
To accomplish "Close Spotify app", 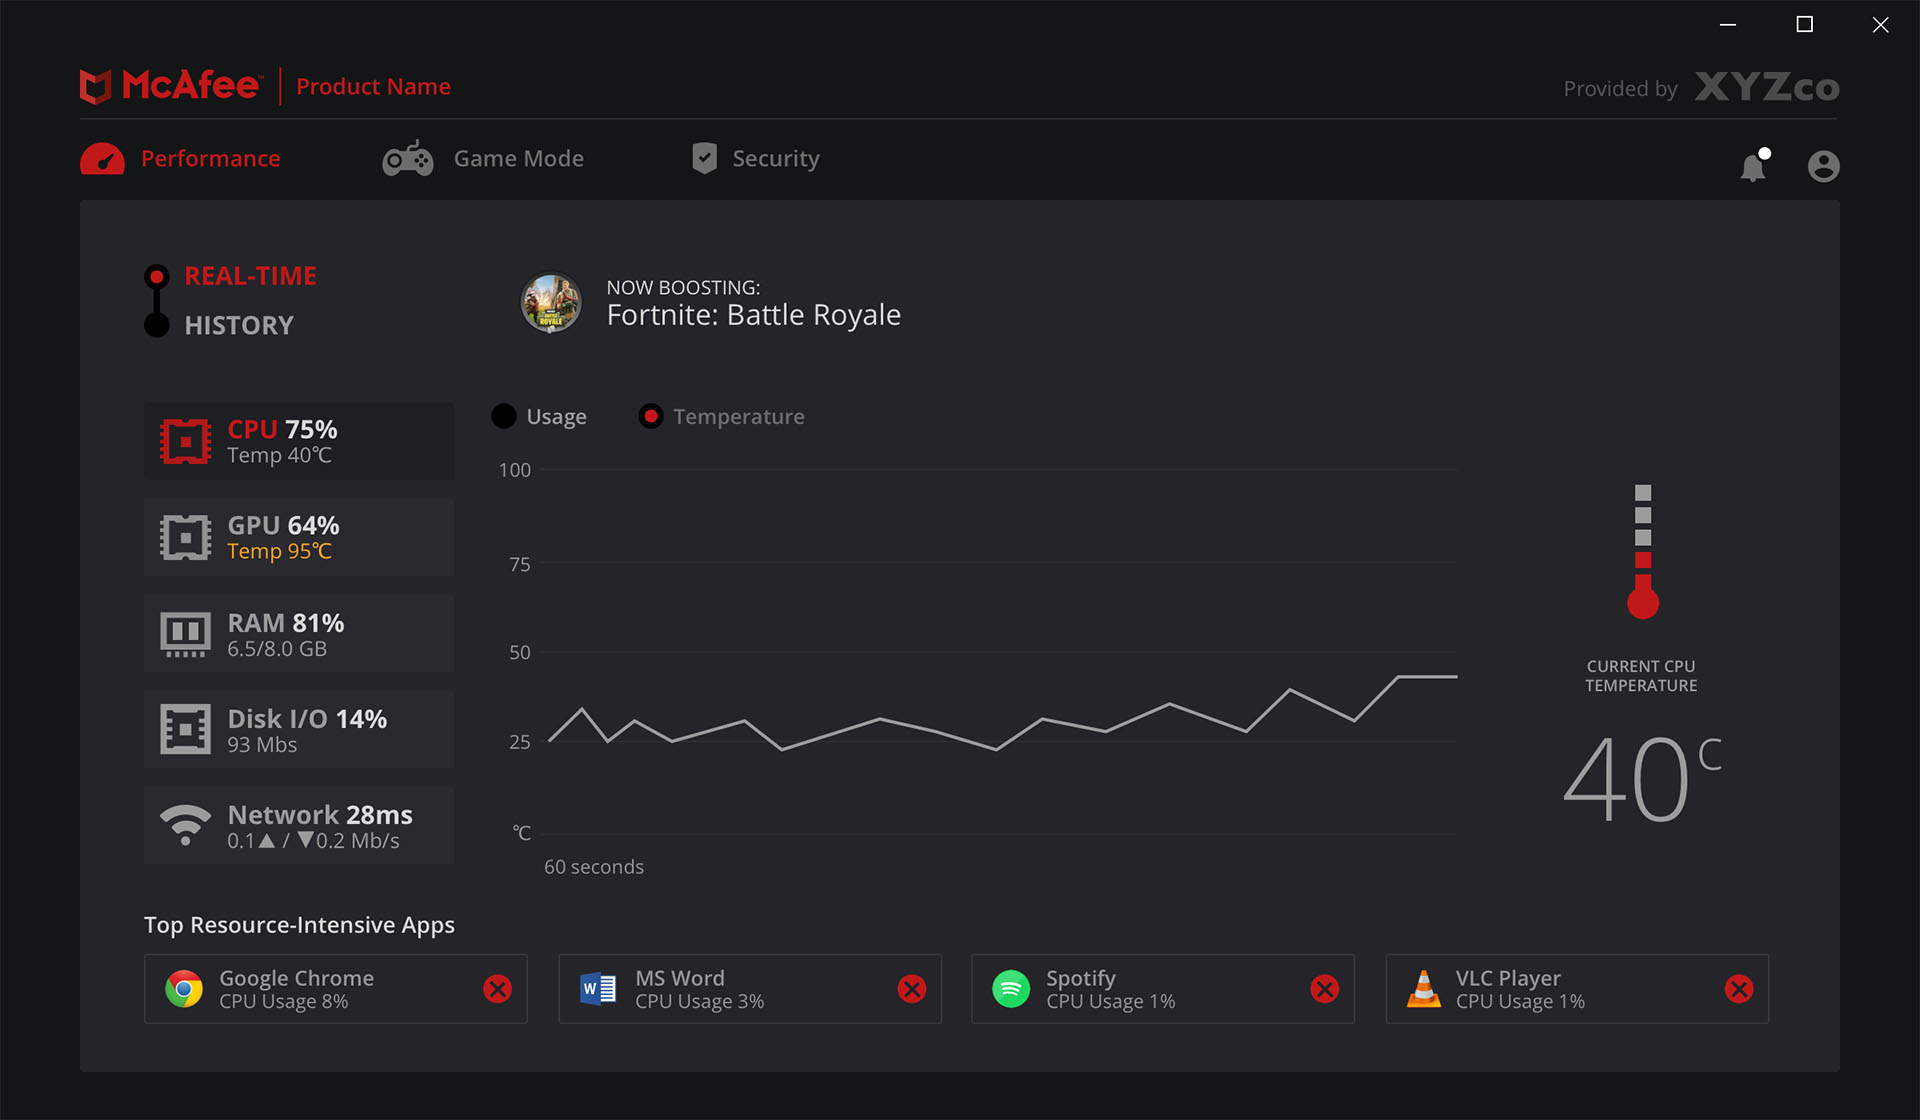I will coord(1325,989).
